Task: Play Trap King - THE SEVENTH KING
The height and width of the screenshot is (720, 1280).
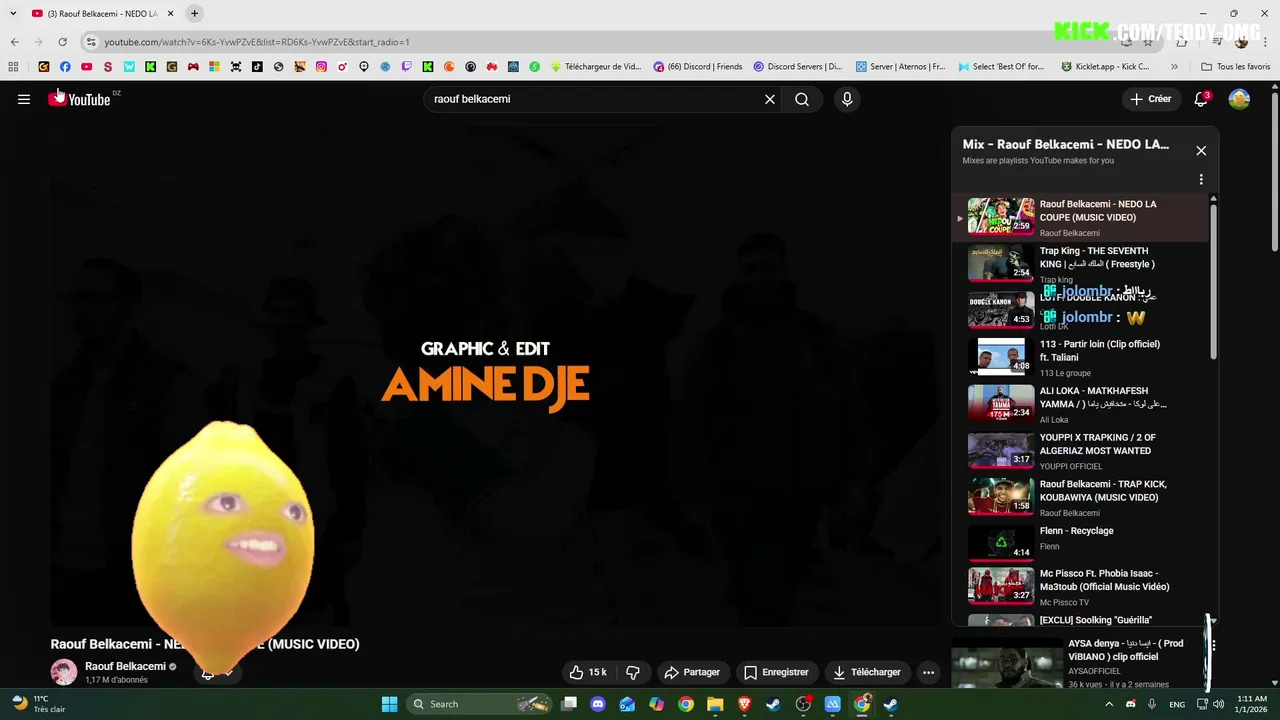Action: pyautogui.click(x=1082, y=264)
